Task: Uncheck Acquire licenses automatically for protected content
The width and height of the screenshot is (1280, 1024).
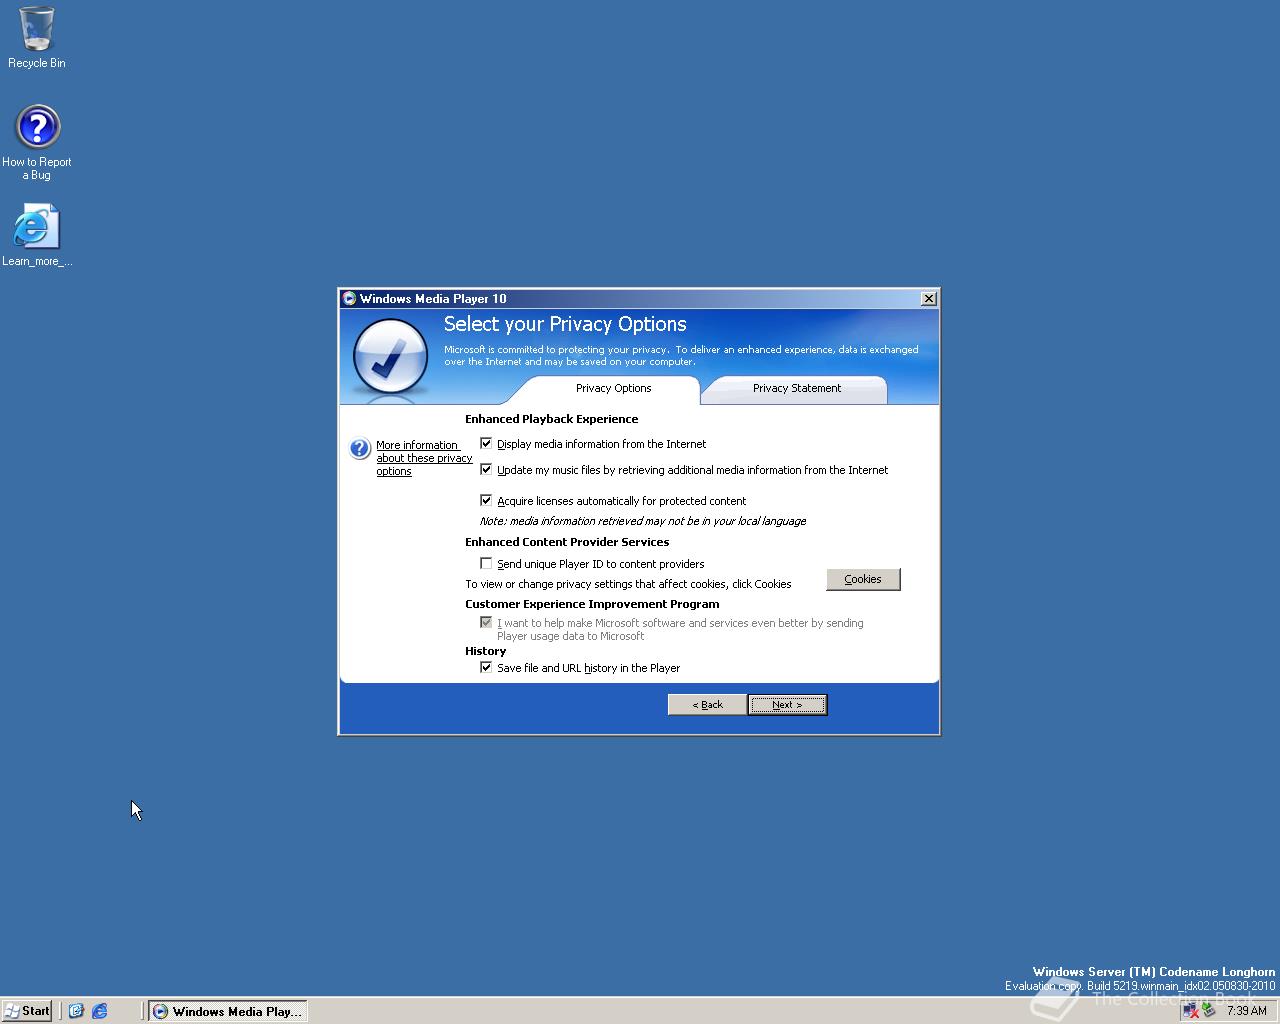Action: [486, 500]
